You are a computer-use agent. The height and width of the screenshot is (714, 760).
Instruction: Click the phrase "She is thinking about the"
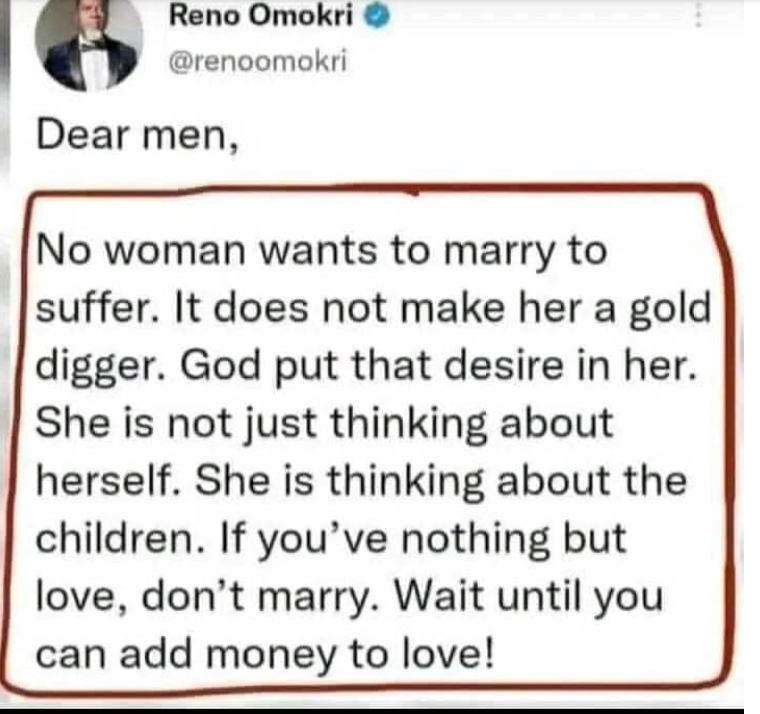pos(435,482)
